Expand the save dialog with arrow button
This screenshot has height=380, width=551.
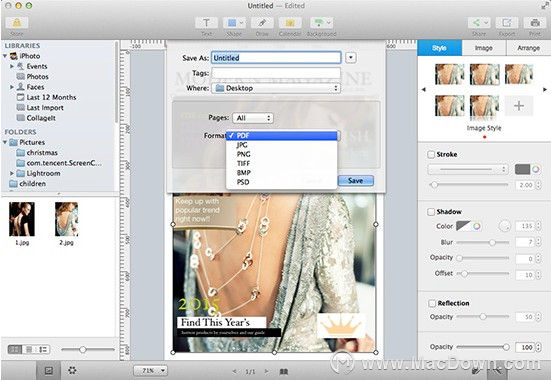(x=351, y=58)
